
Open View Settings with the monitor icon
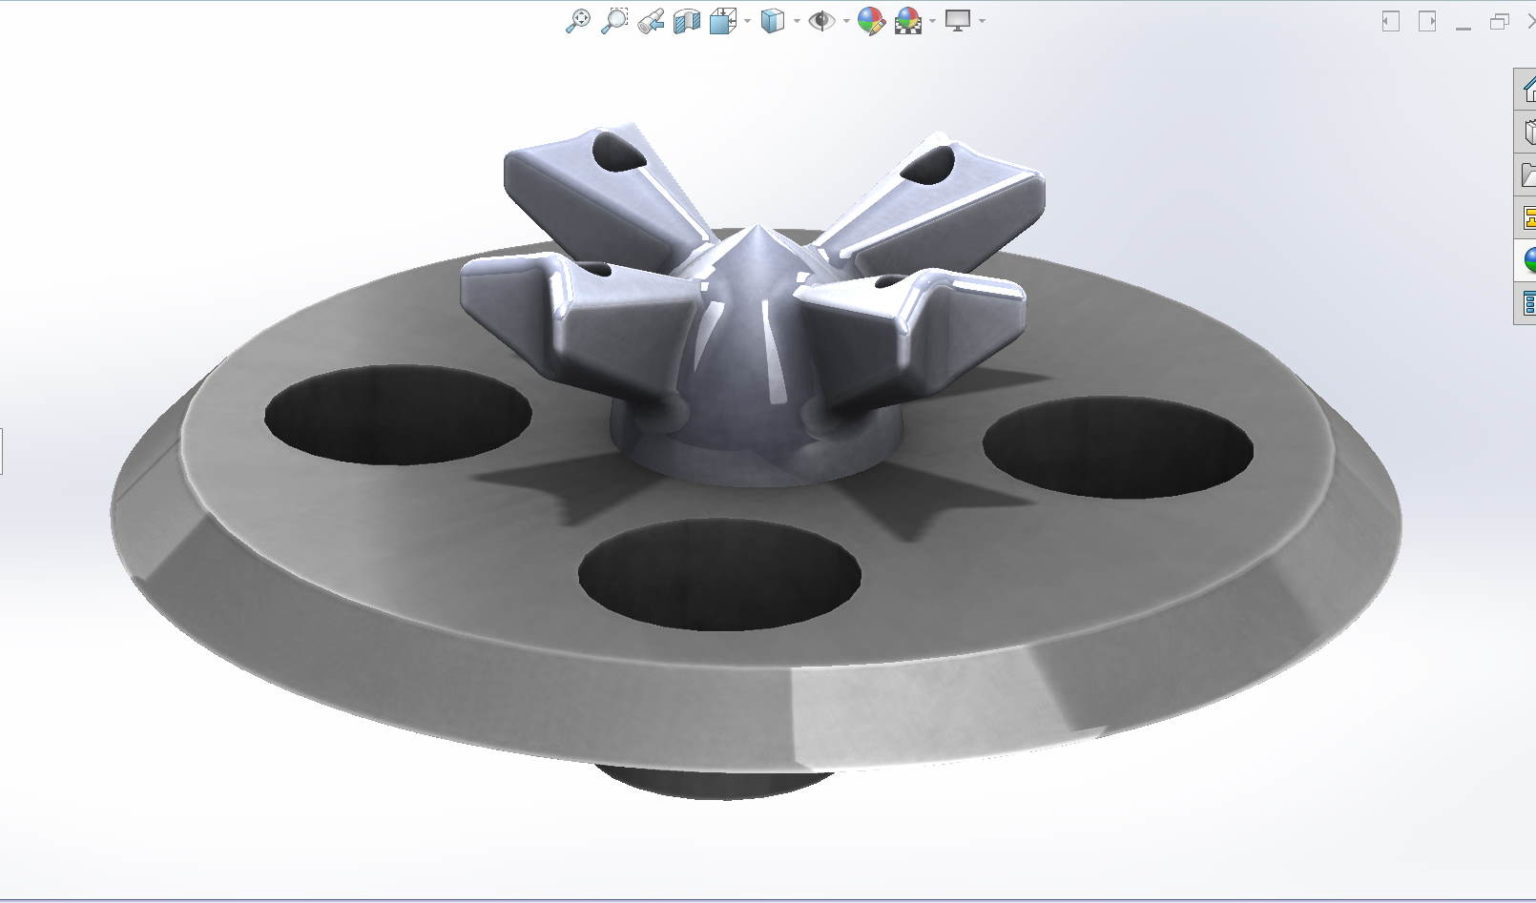pos(957,20)
